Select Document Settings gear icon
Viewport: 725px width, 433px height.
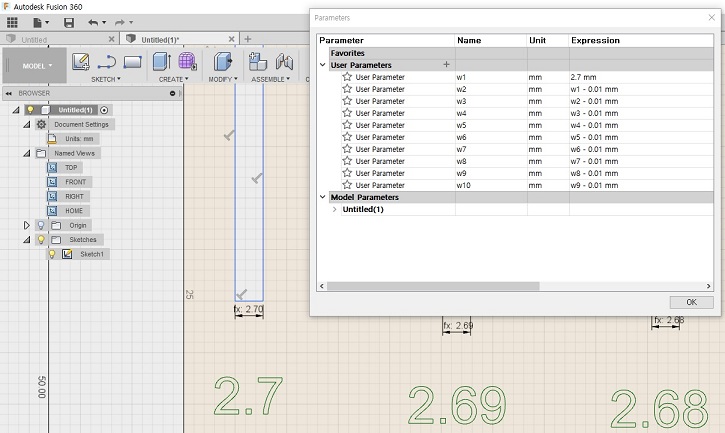point(41,124)
